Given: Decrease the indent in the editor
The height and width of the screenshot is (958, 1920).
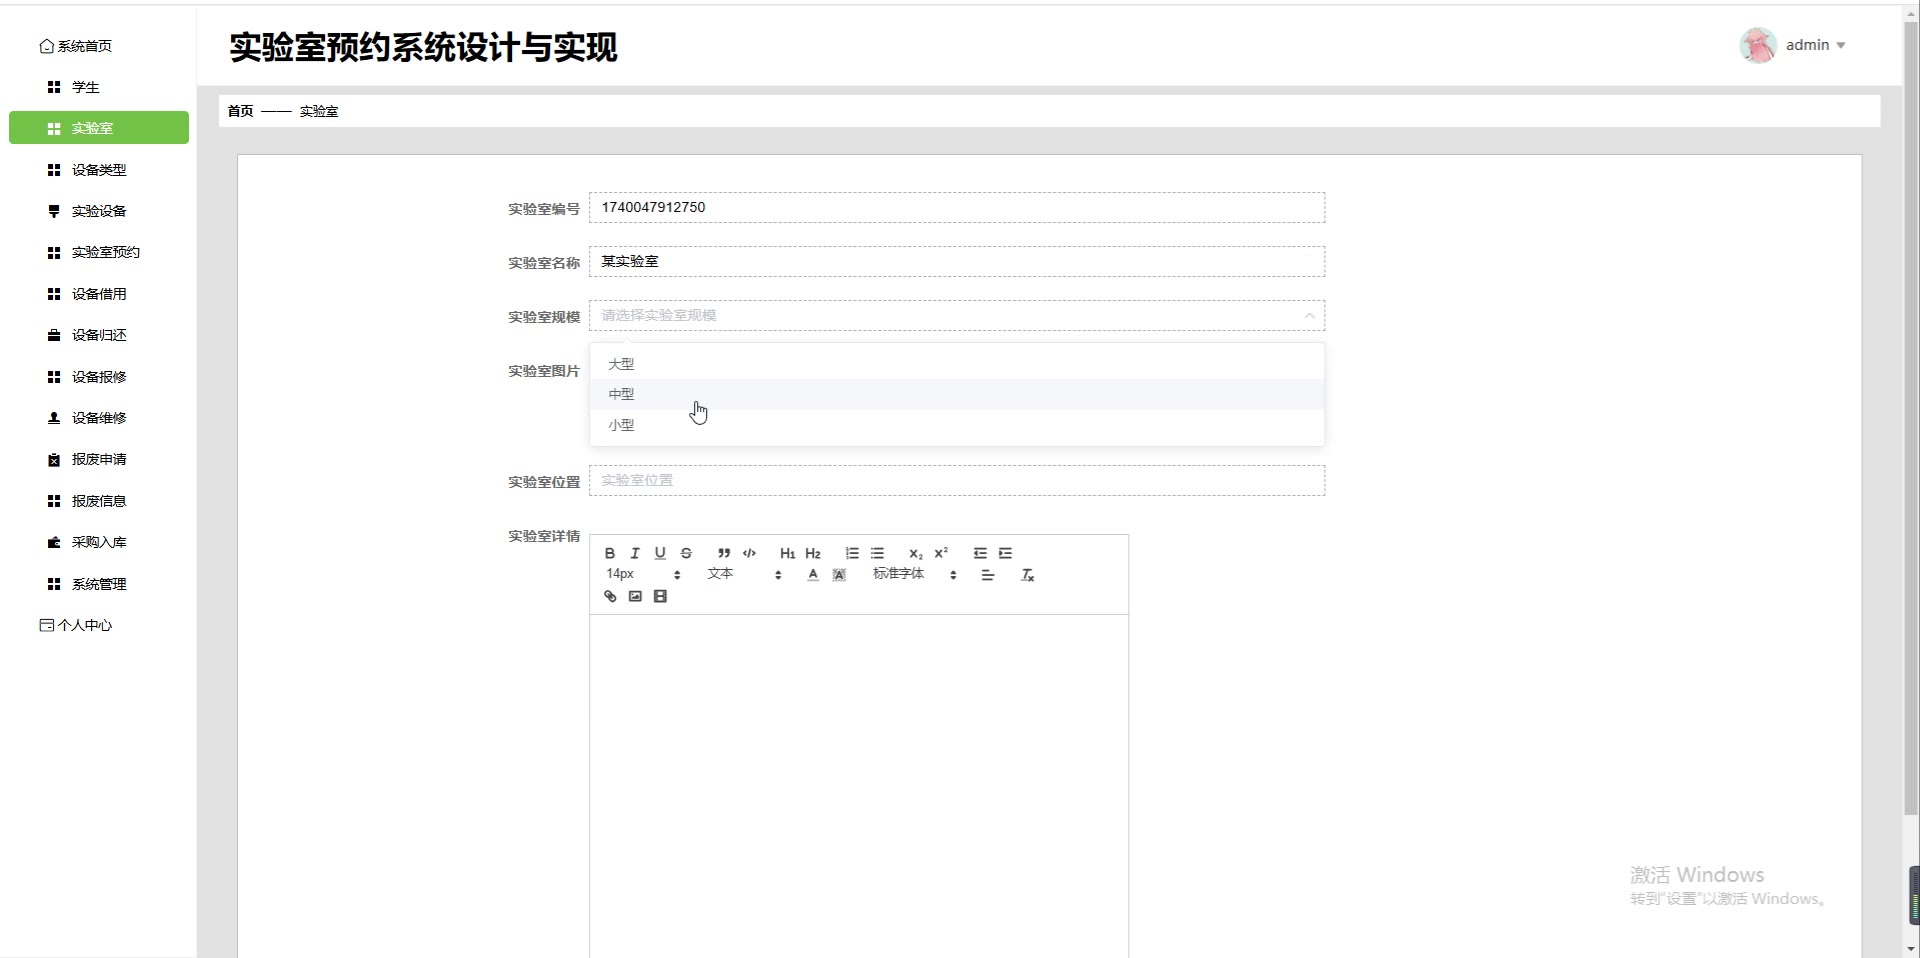Looking at the screenshot, I should pyautogui.click(x=980, y=553).
